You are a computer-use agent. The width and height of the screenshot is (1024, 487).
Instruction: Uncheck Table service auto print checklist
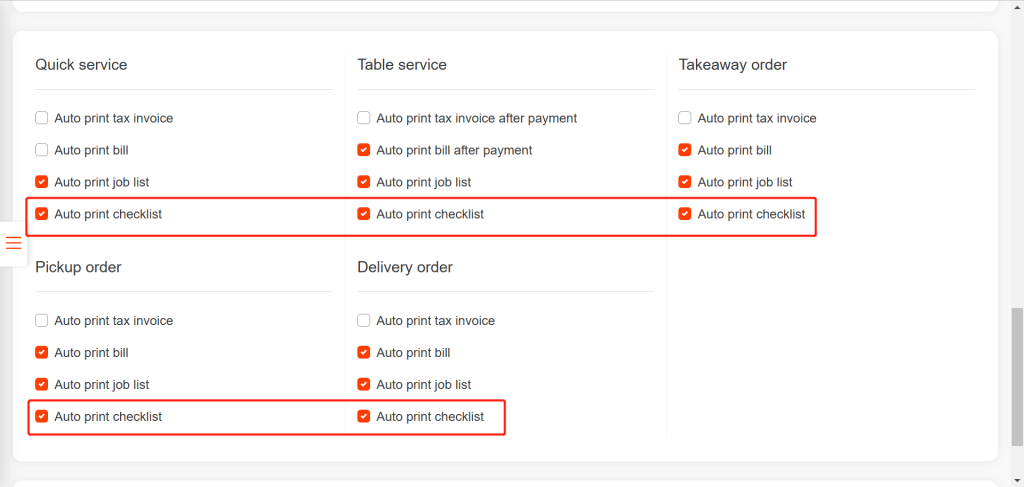[364, 214]
